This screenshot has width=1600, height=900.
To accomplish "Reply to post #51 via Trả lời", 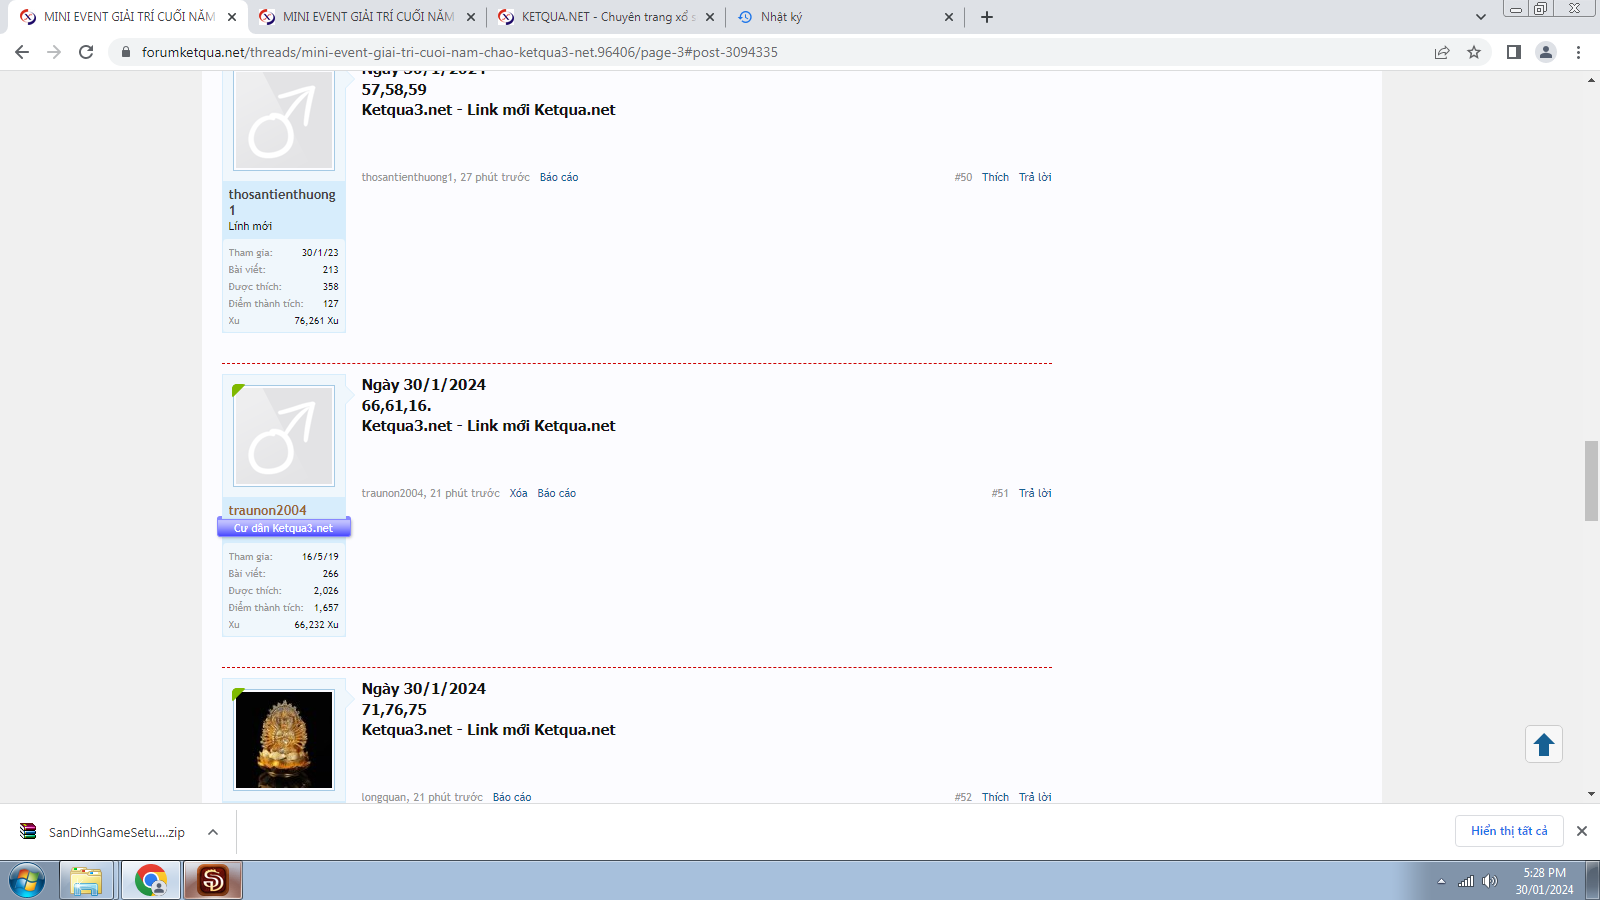I will (1035, 493).
